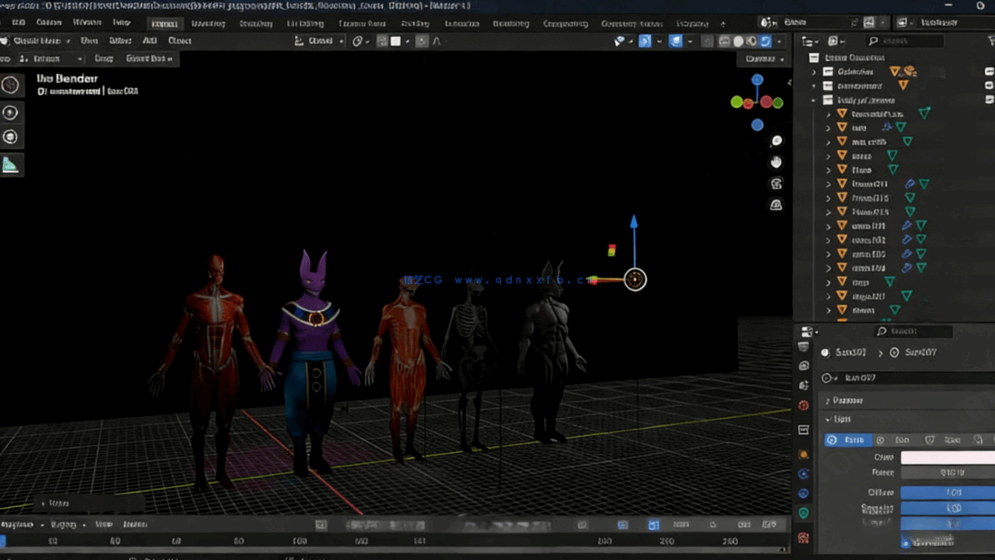Expand the Preview panel in properties
Image resolution: width=995 pixels, height=560 pixels.
tap(827, 401)
